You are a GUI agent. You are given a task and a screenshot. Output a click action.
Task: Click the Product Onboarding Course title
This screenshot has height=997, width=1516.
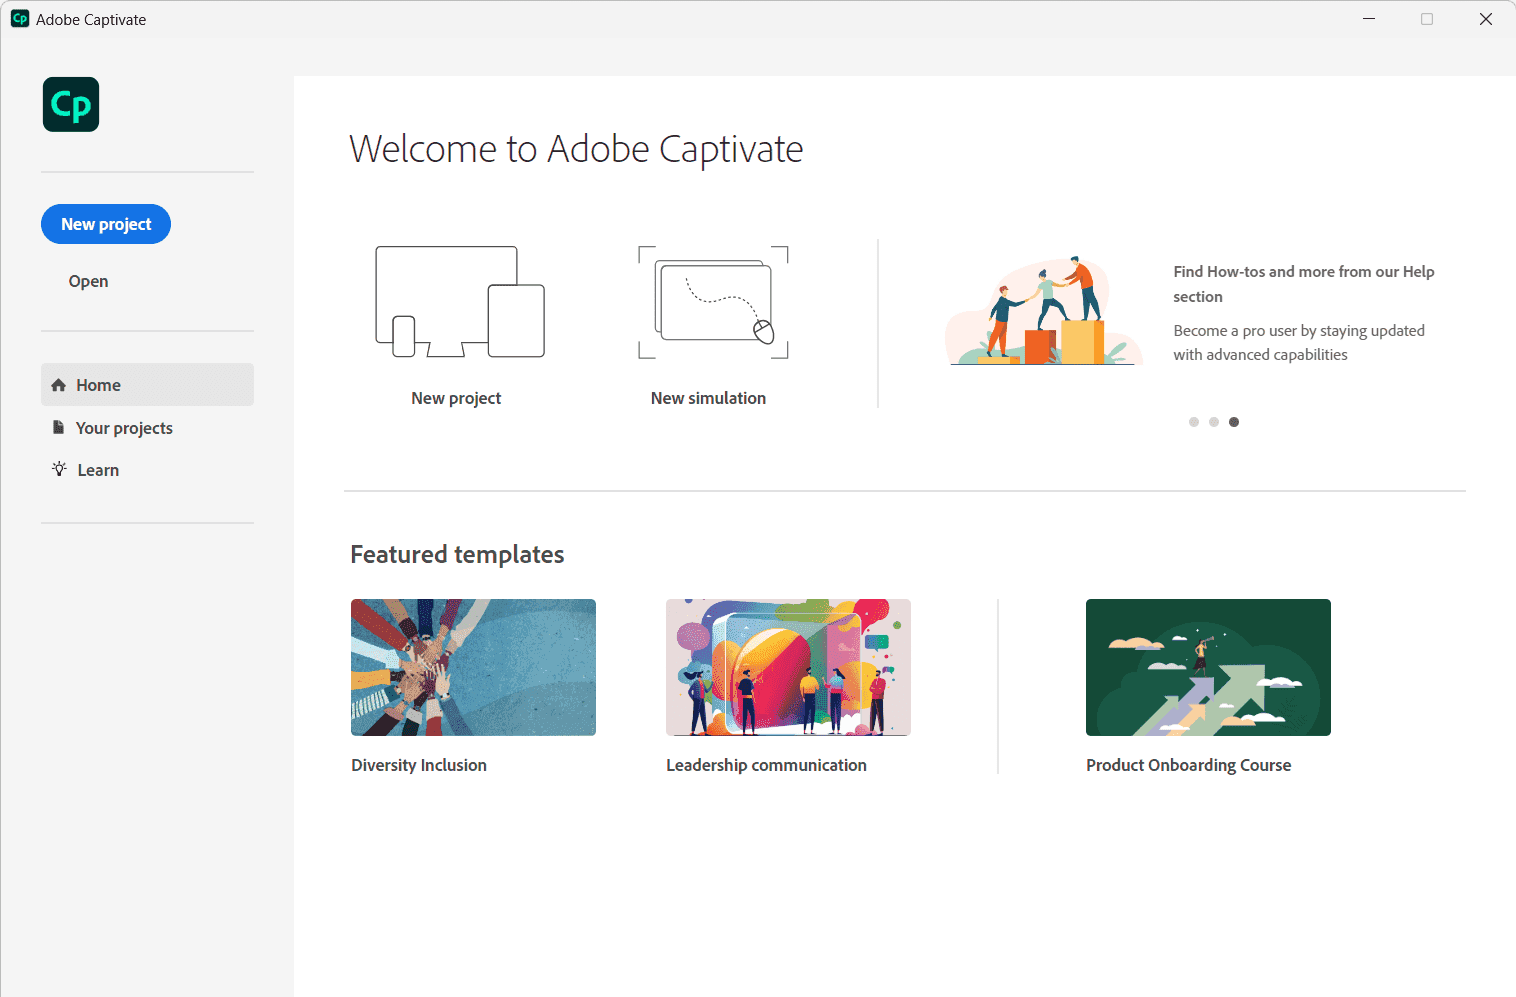point(1189,765)
